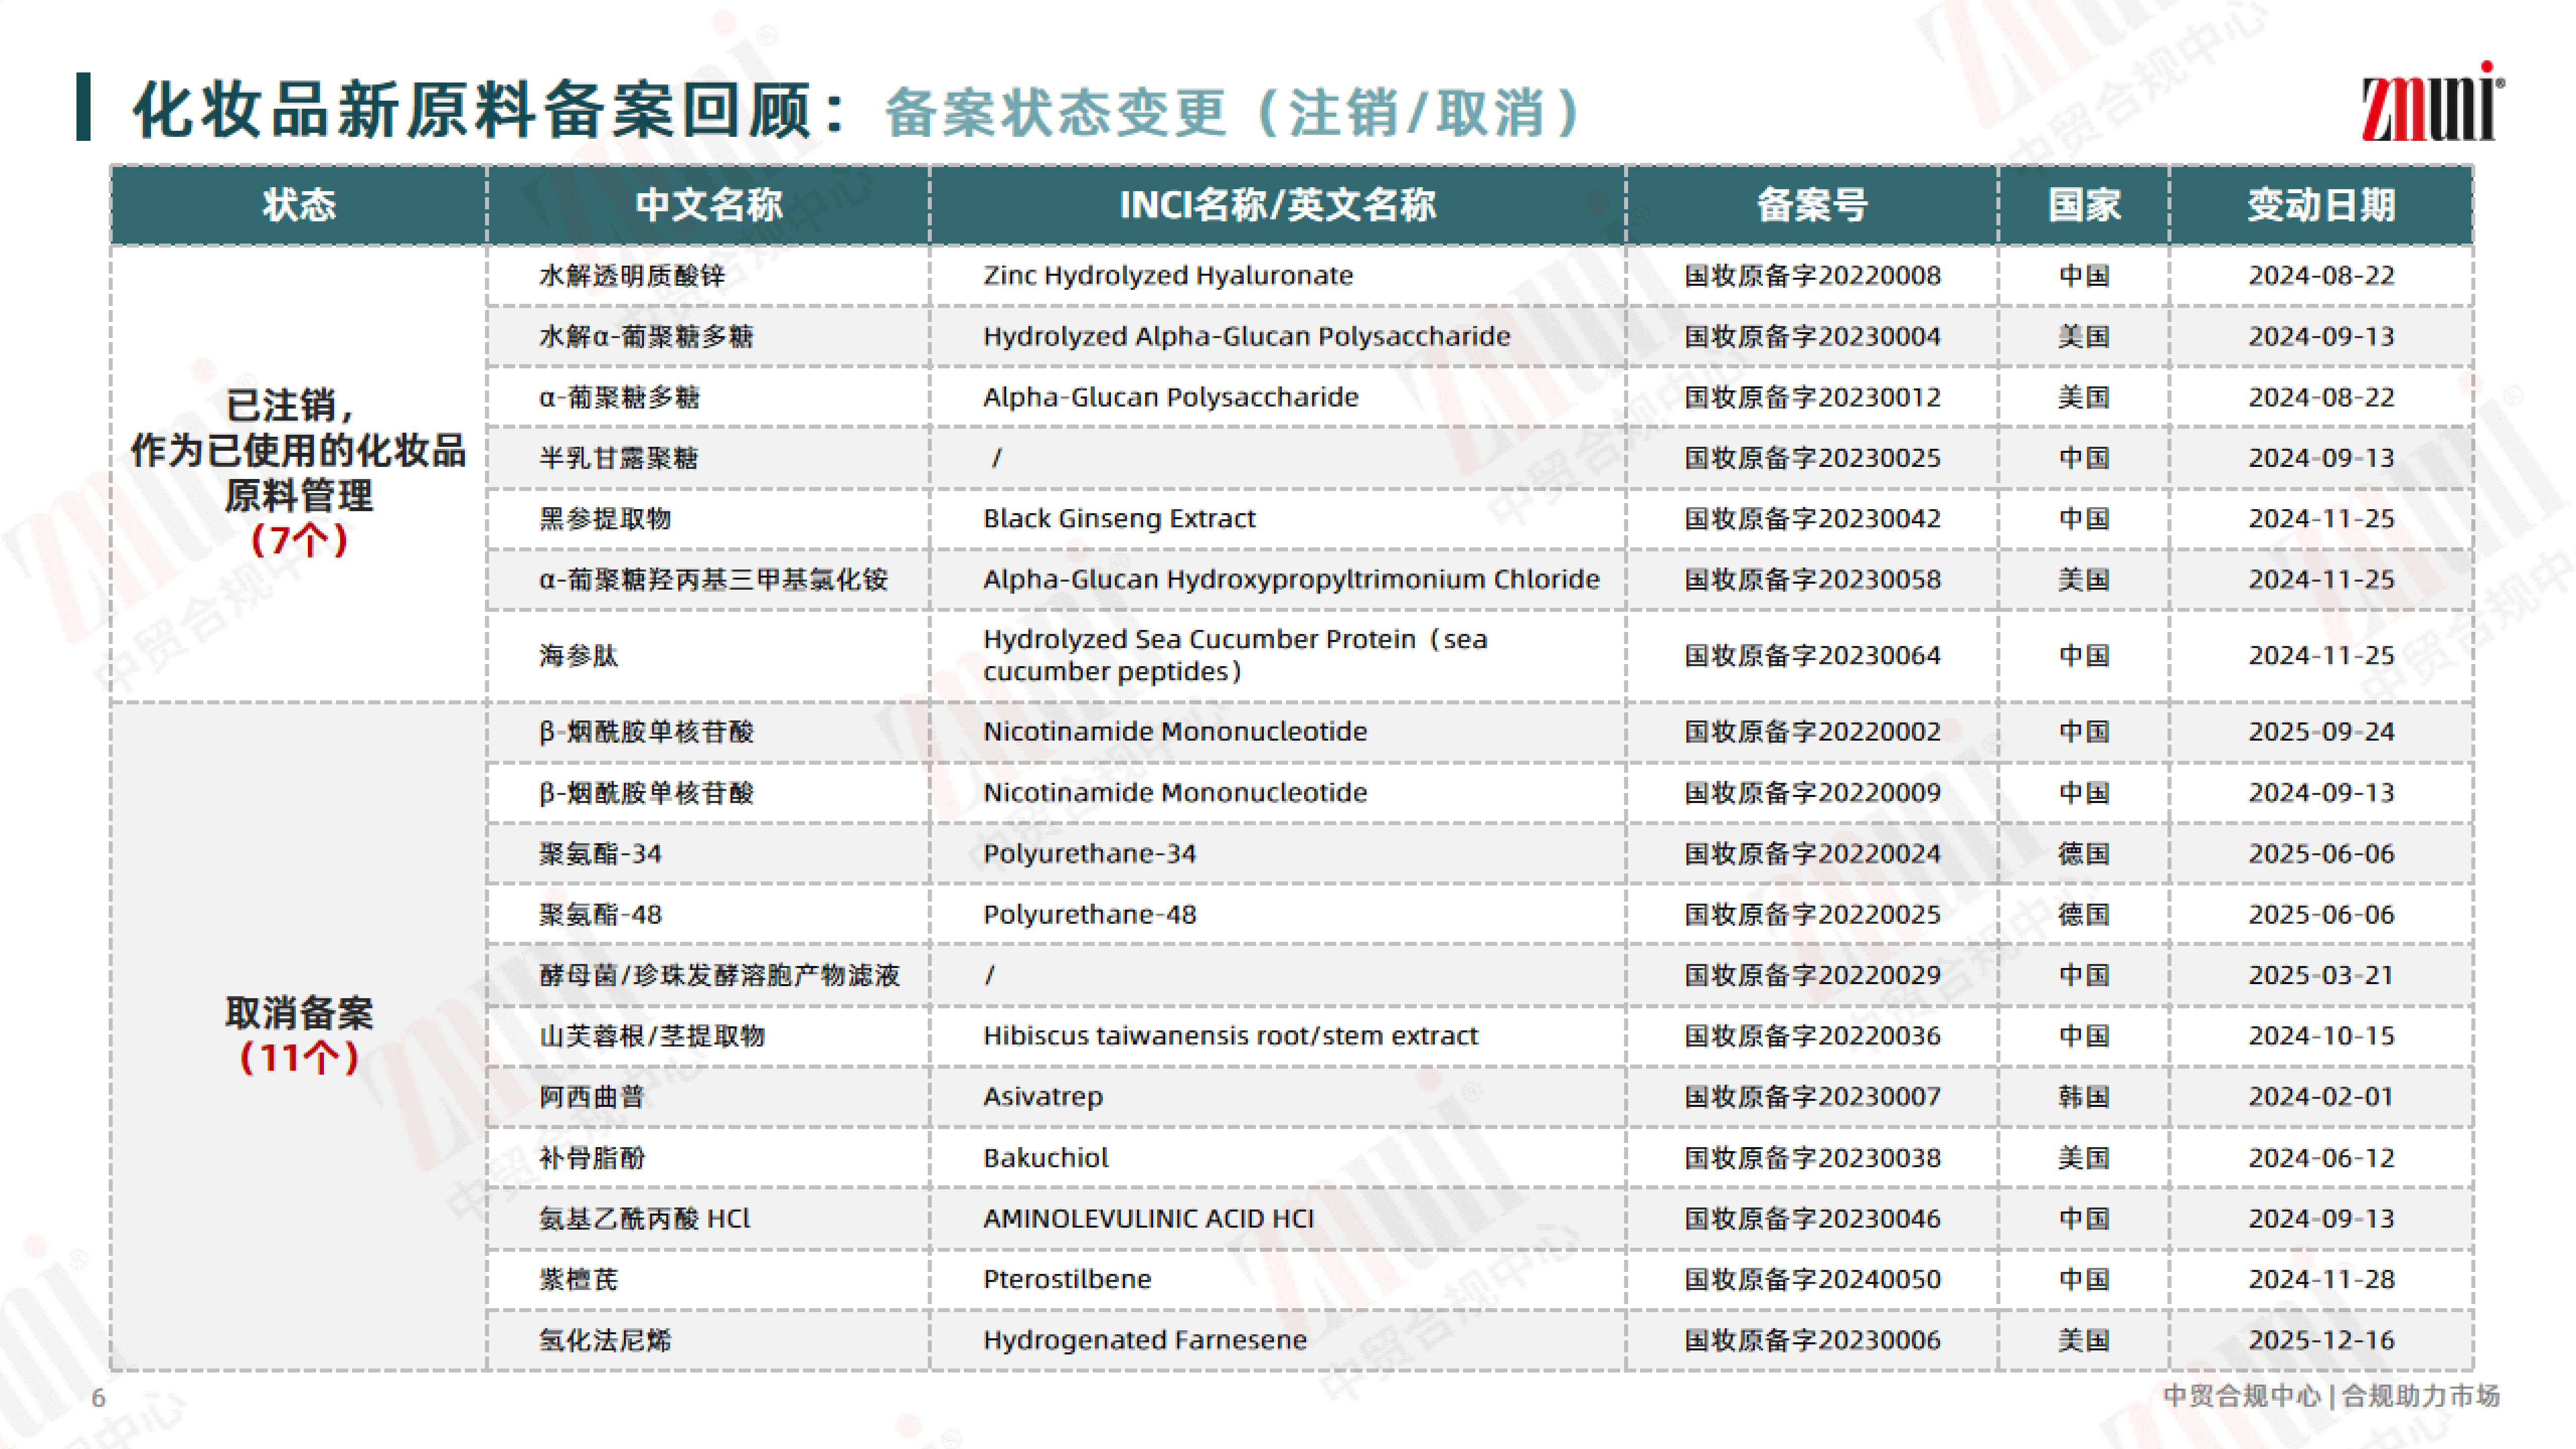Select the Zinc Hydrolyzed Hyaluronate cell
This screenshot has height=1449, width=2576.
[x=1167, y=275]
